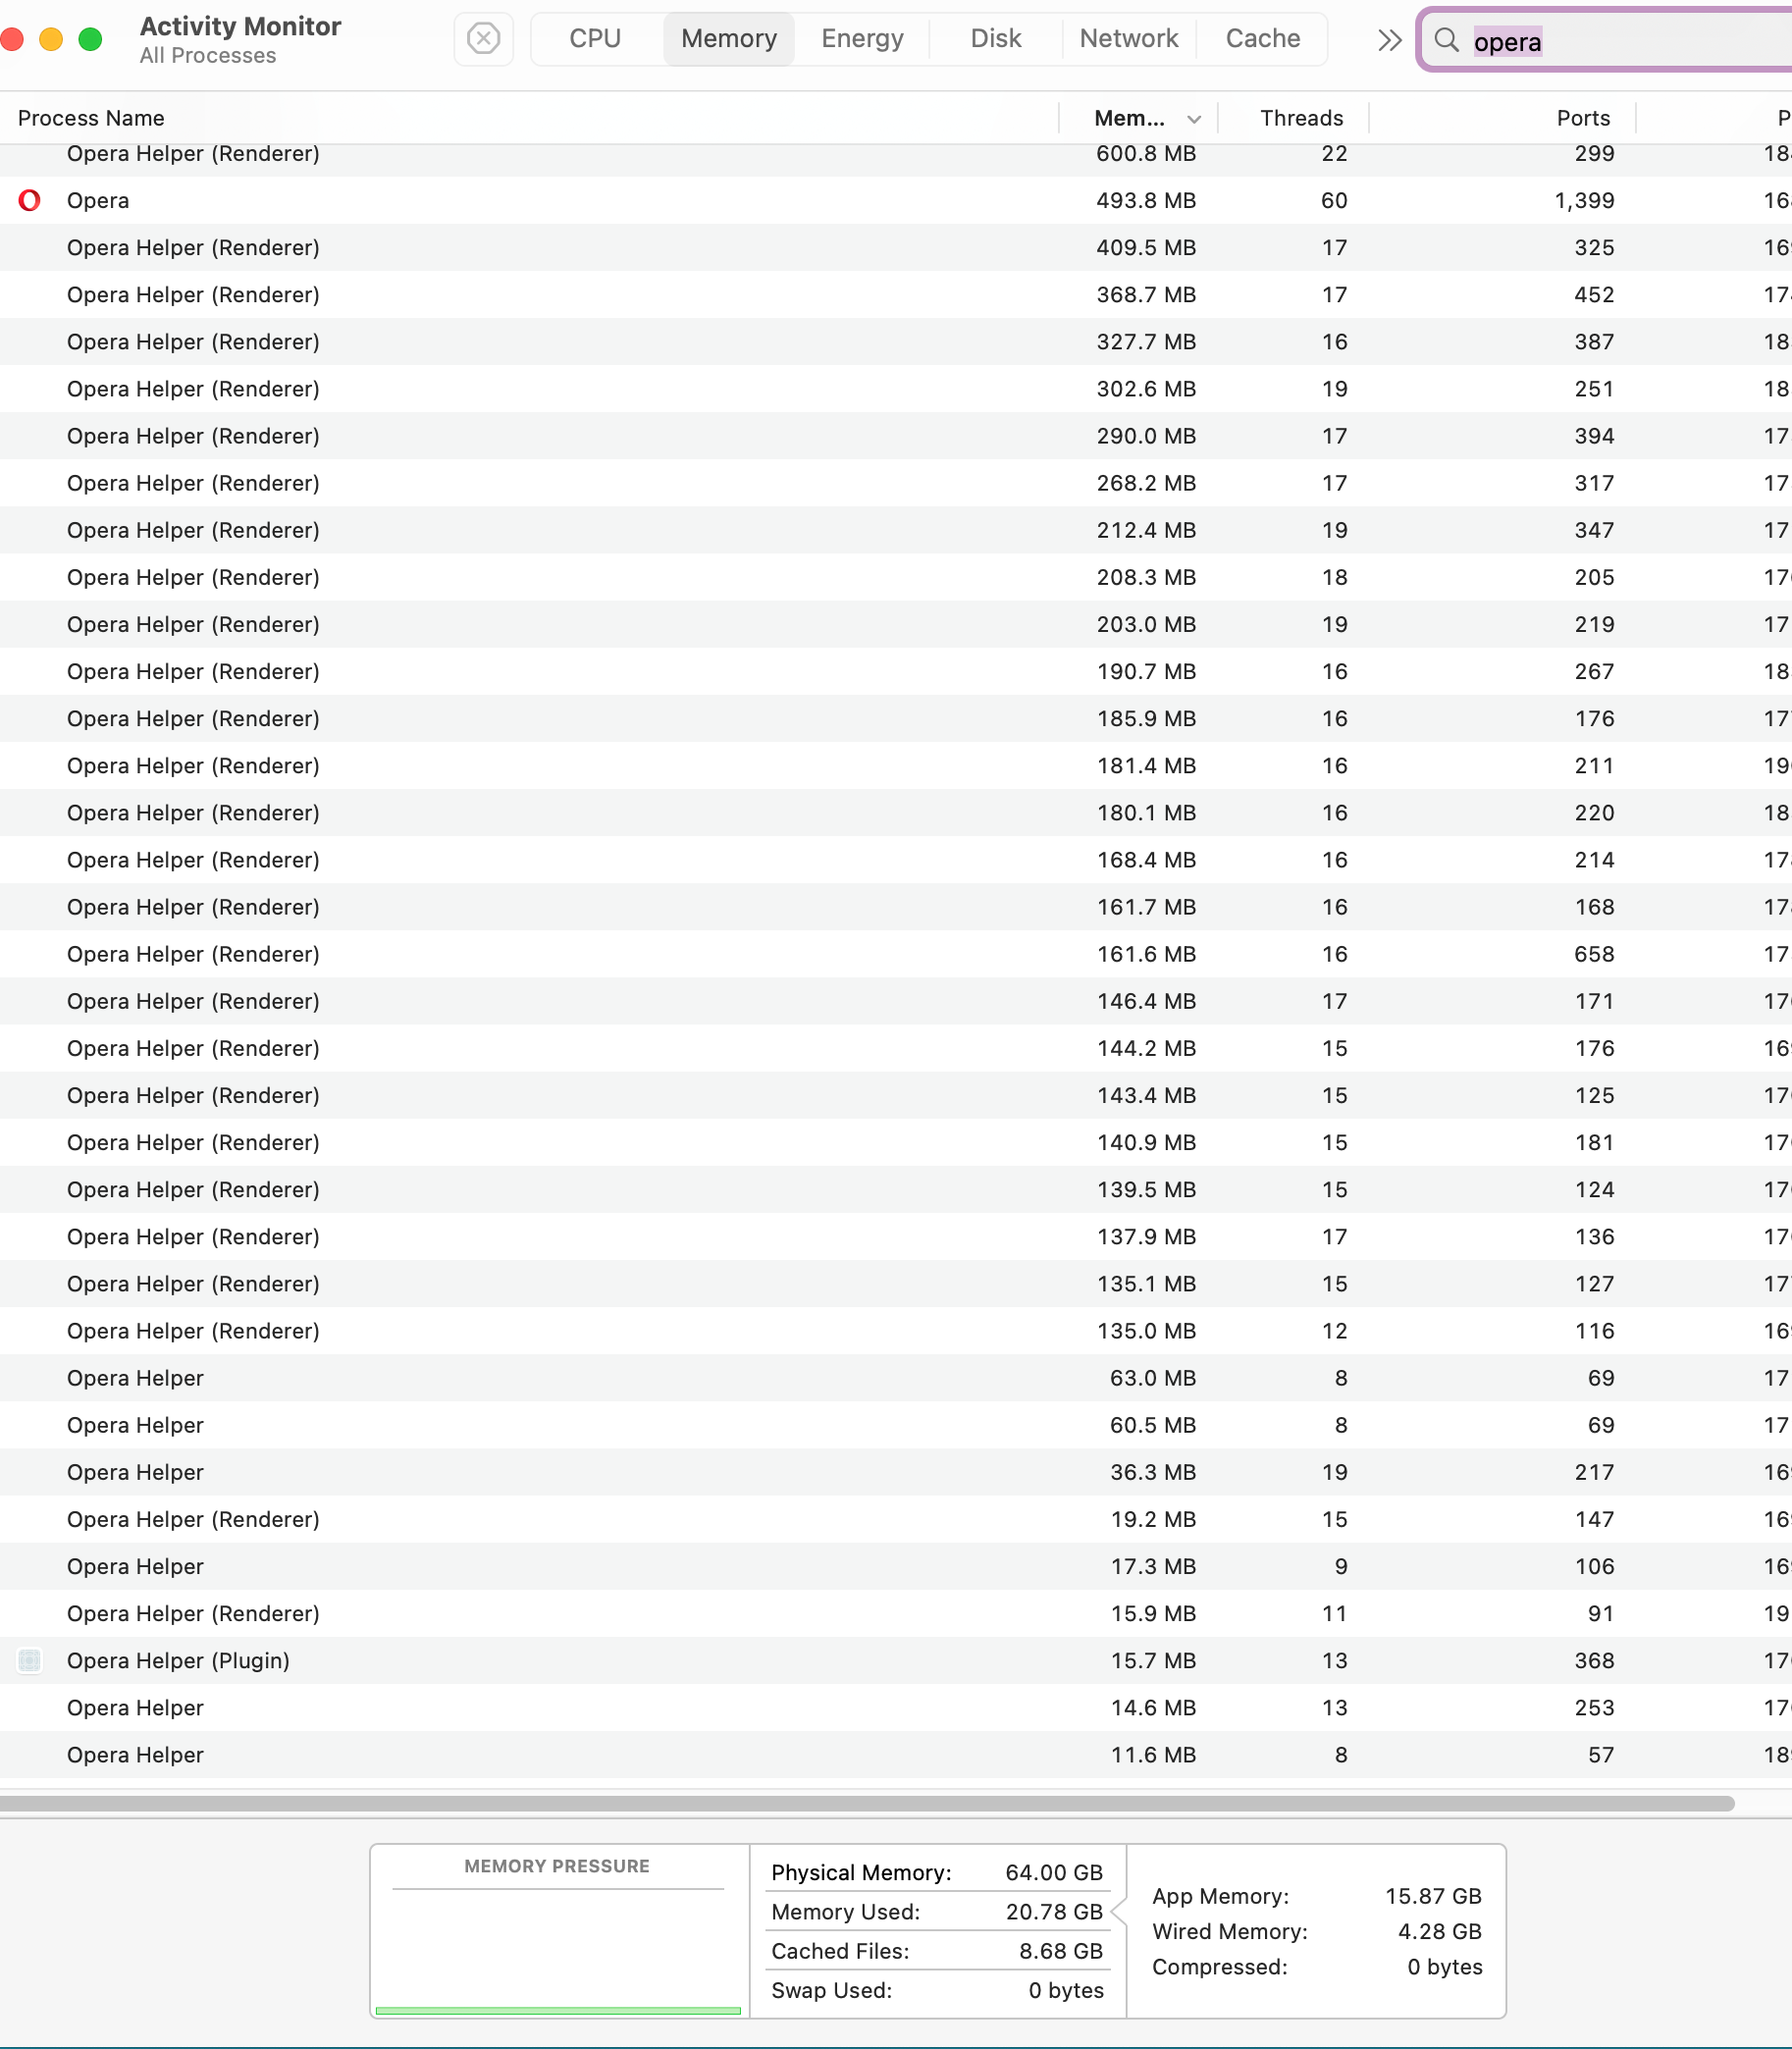Switch to the Cache tab

pyautogui.click(x=1263, y=39)
